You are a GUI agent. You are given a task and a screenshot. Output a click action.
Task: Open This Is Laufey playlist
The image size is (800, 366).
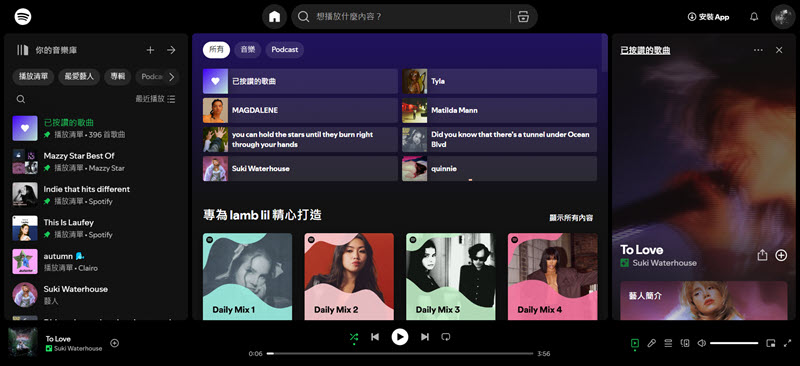coord(96,228)
